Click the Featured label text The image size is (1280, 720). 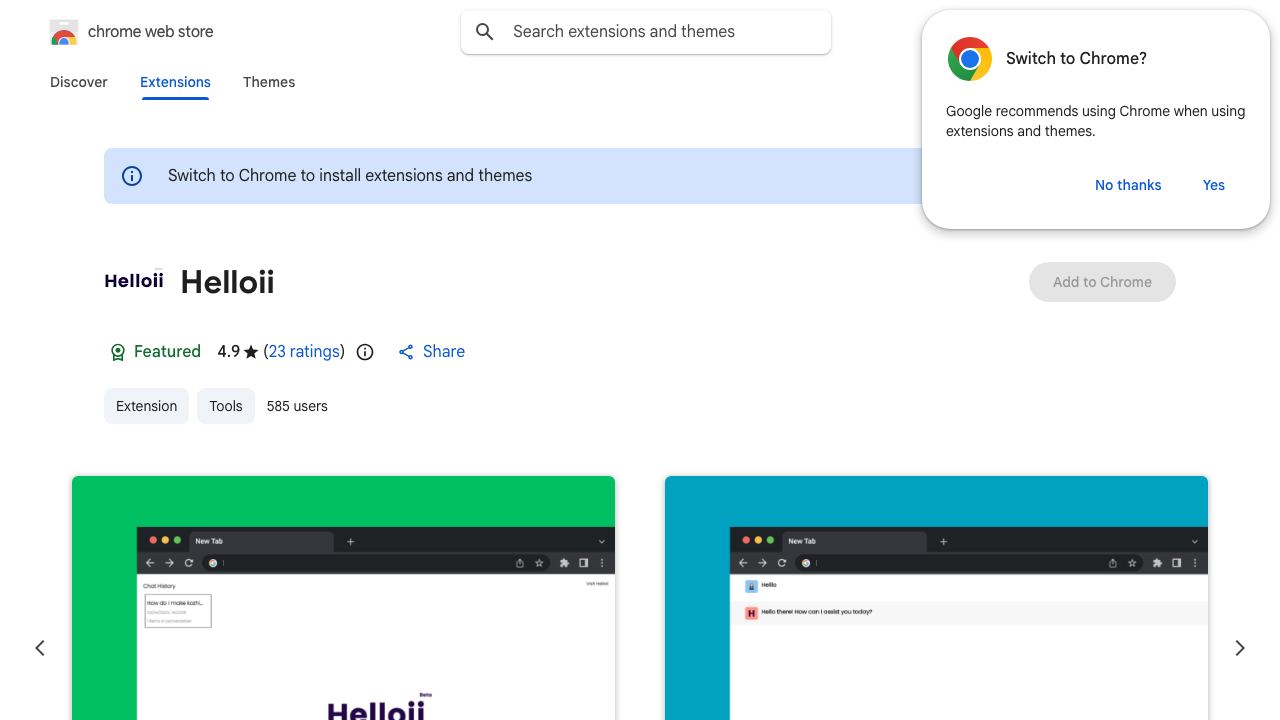167,352
